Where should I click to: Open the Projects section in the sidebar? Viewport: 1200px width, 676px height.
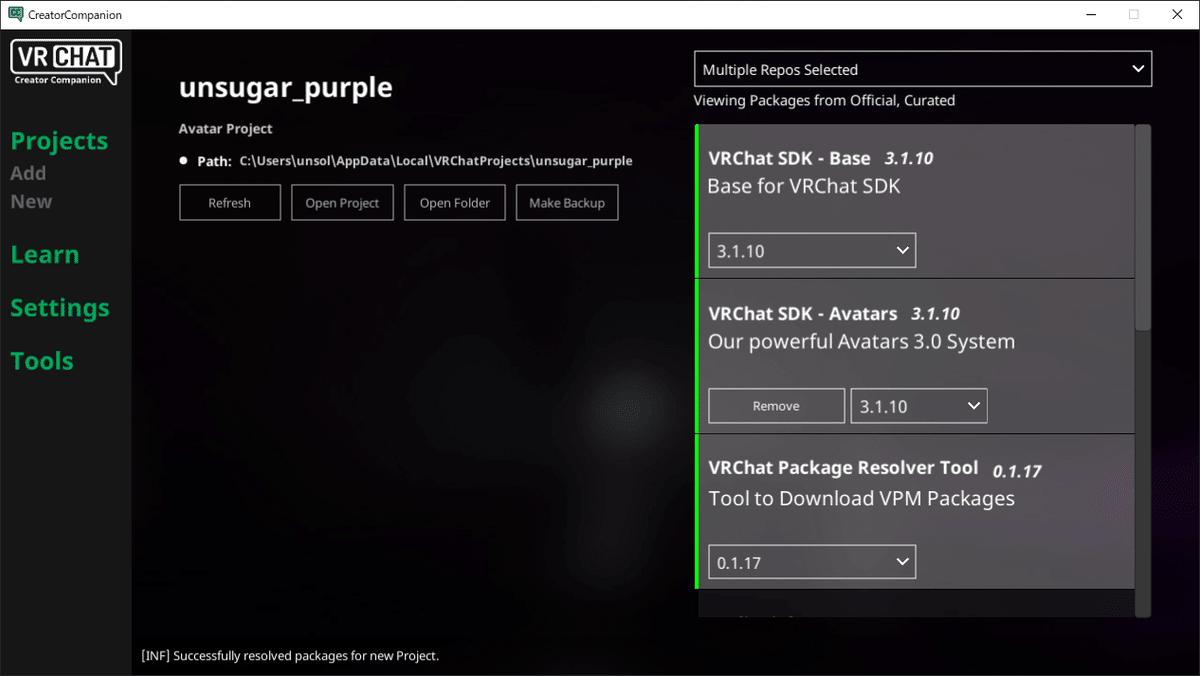pyautogui.click(x=59, y=141)
